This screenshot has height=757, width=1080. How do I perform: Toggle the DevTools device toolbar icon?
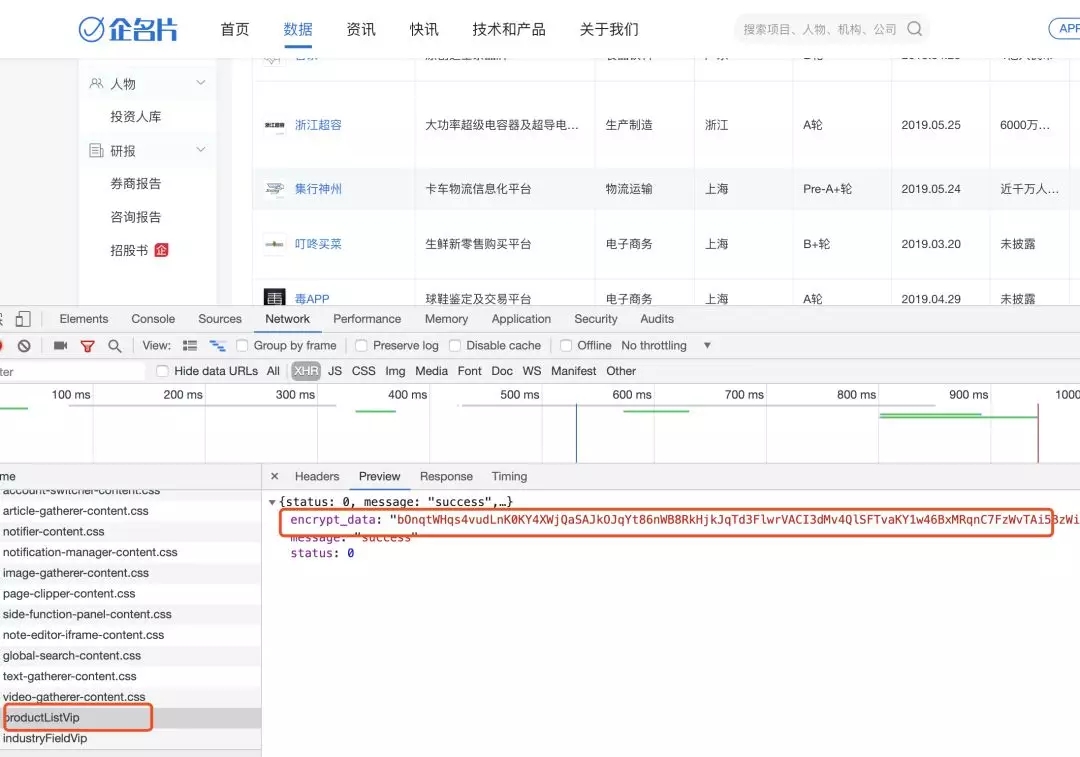point(23,319)
